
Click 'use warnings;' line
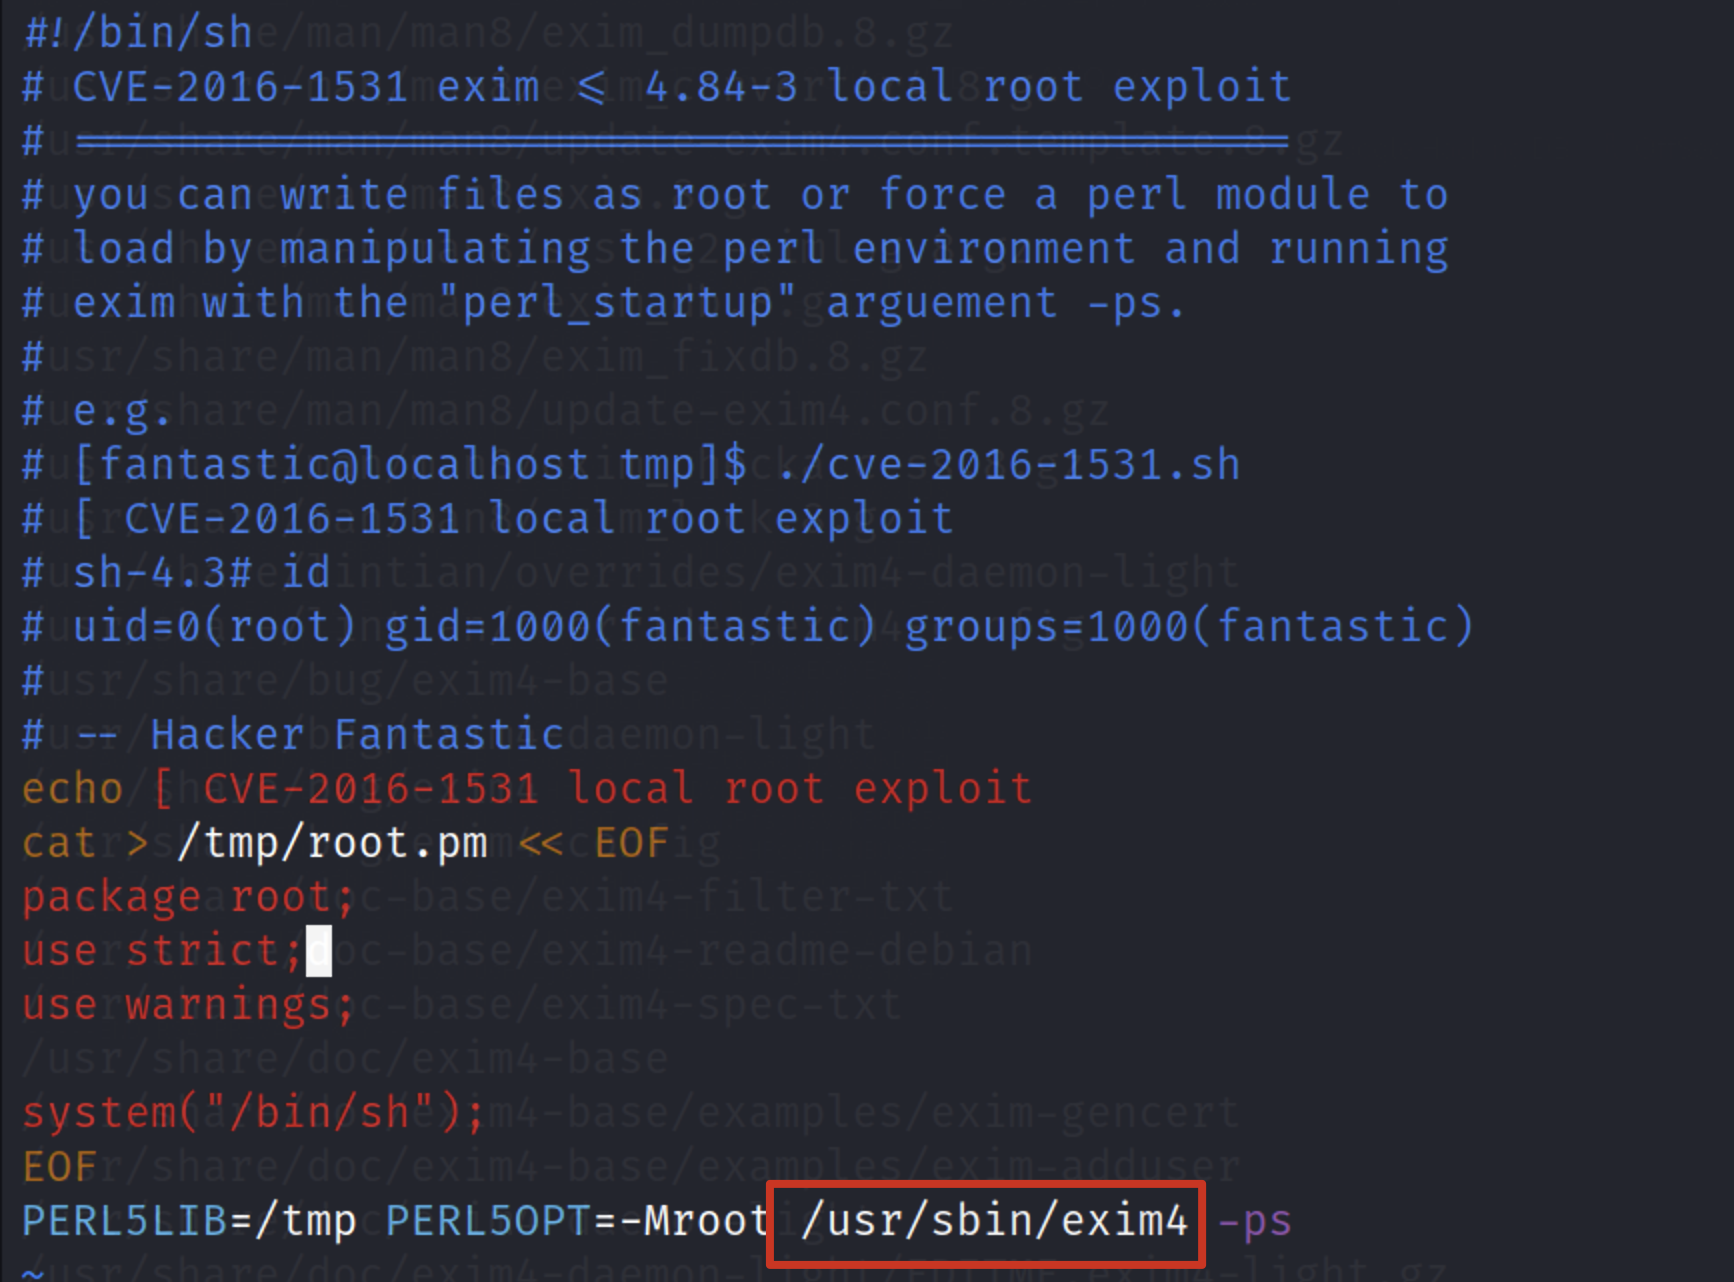pos(188,1005)
